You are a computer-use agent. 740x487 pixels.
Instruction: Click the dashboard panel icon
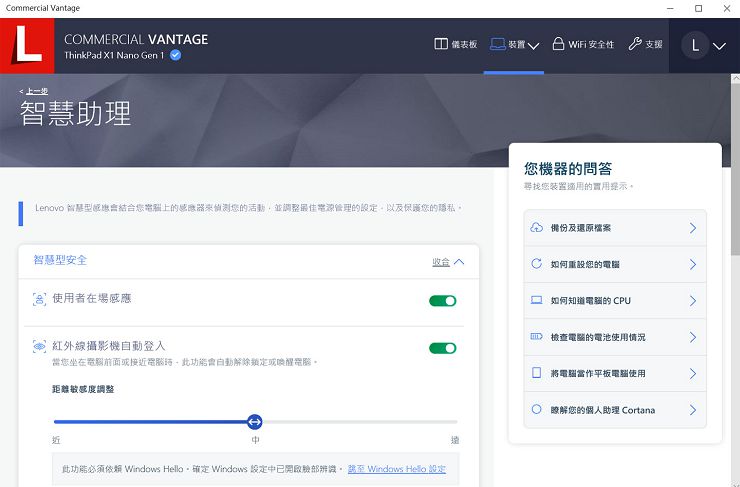441,44
